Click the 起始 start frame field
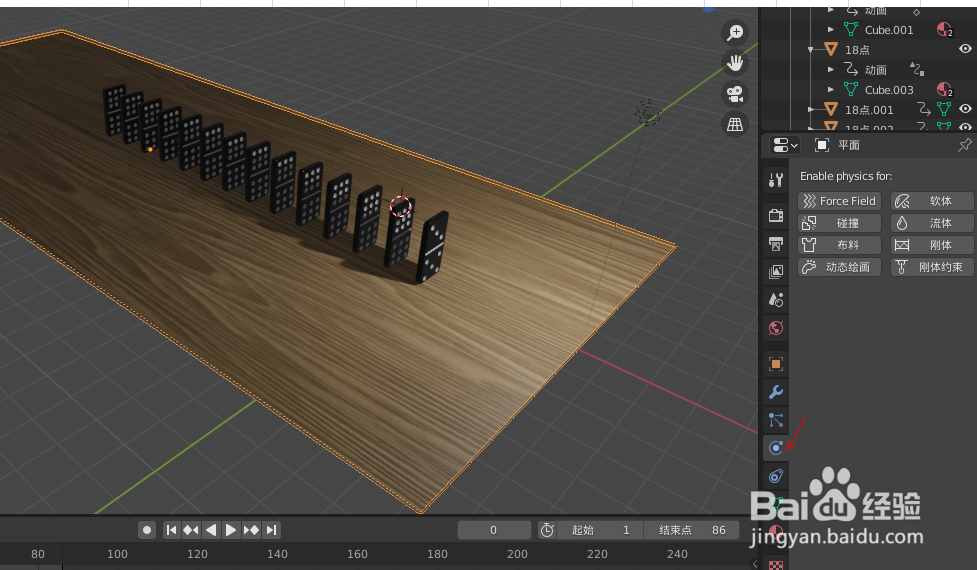Image resolution: width=977 pixels, height=570 pixels. click(x=600, y=530)
